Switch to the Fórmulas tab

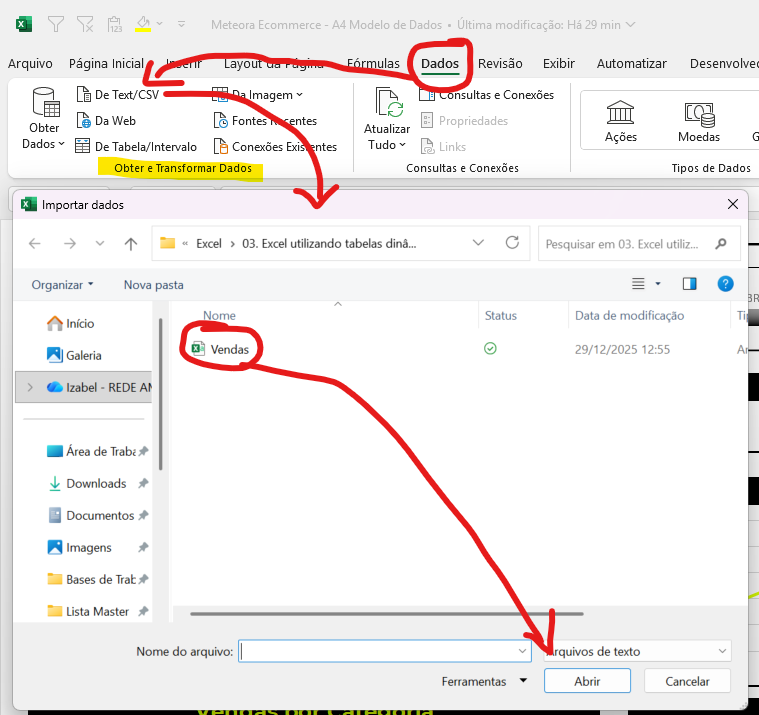tap(373, 63)
